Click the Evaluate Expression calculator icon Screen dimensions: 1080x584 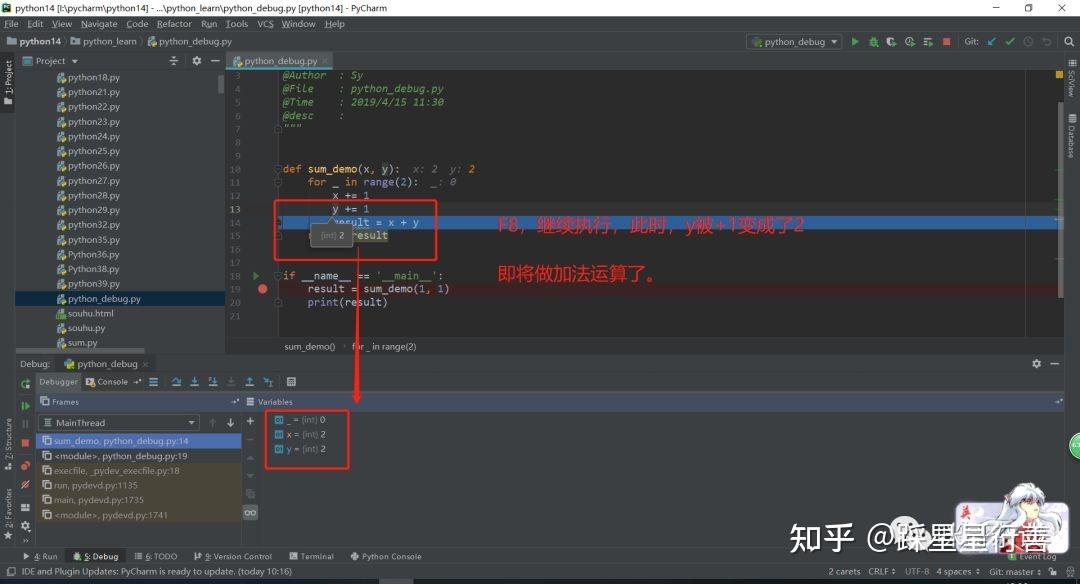(x=290, y=381)
